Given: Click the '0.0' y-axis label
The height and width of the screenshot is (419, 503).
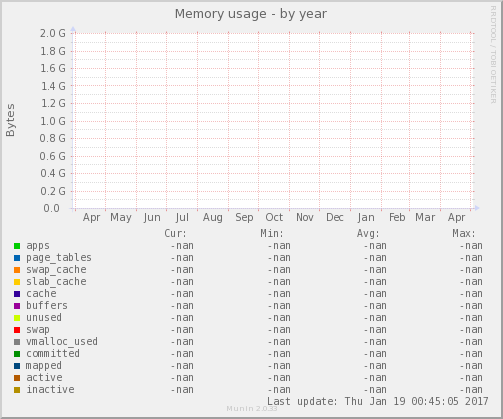Looking at the screenshot, I should 51,208.
